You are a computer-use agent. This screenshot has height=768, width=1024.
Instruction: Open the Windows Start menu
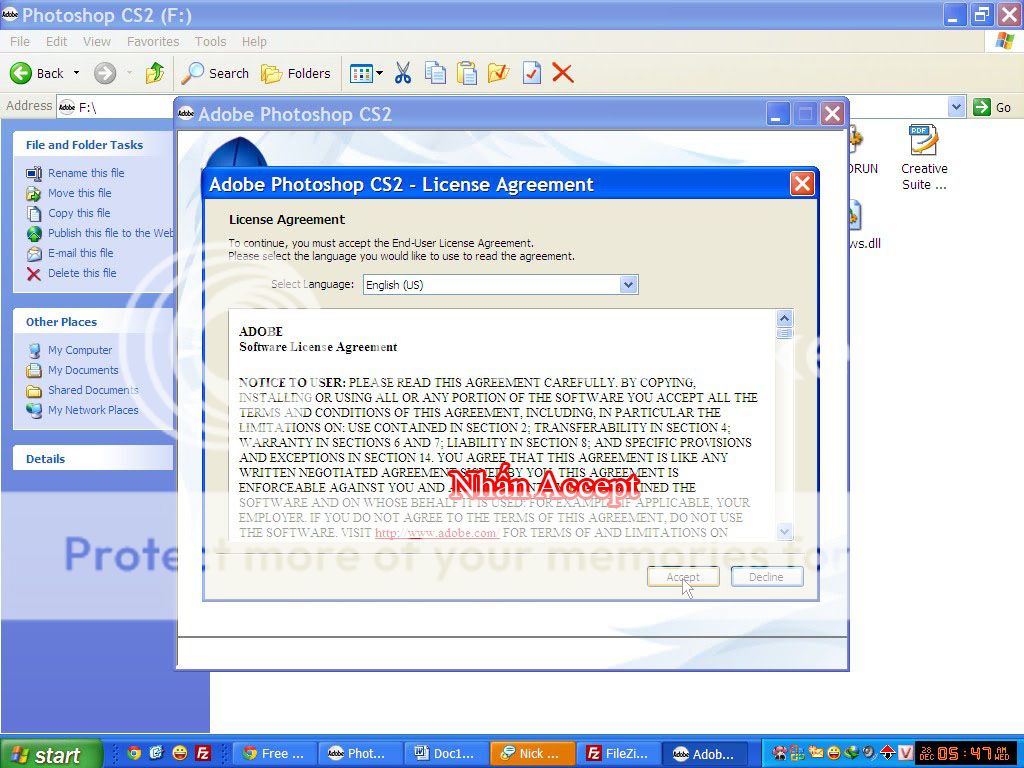click(x=51, y=754)
